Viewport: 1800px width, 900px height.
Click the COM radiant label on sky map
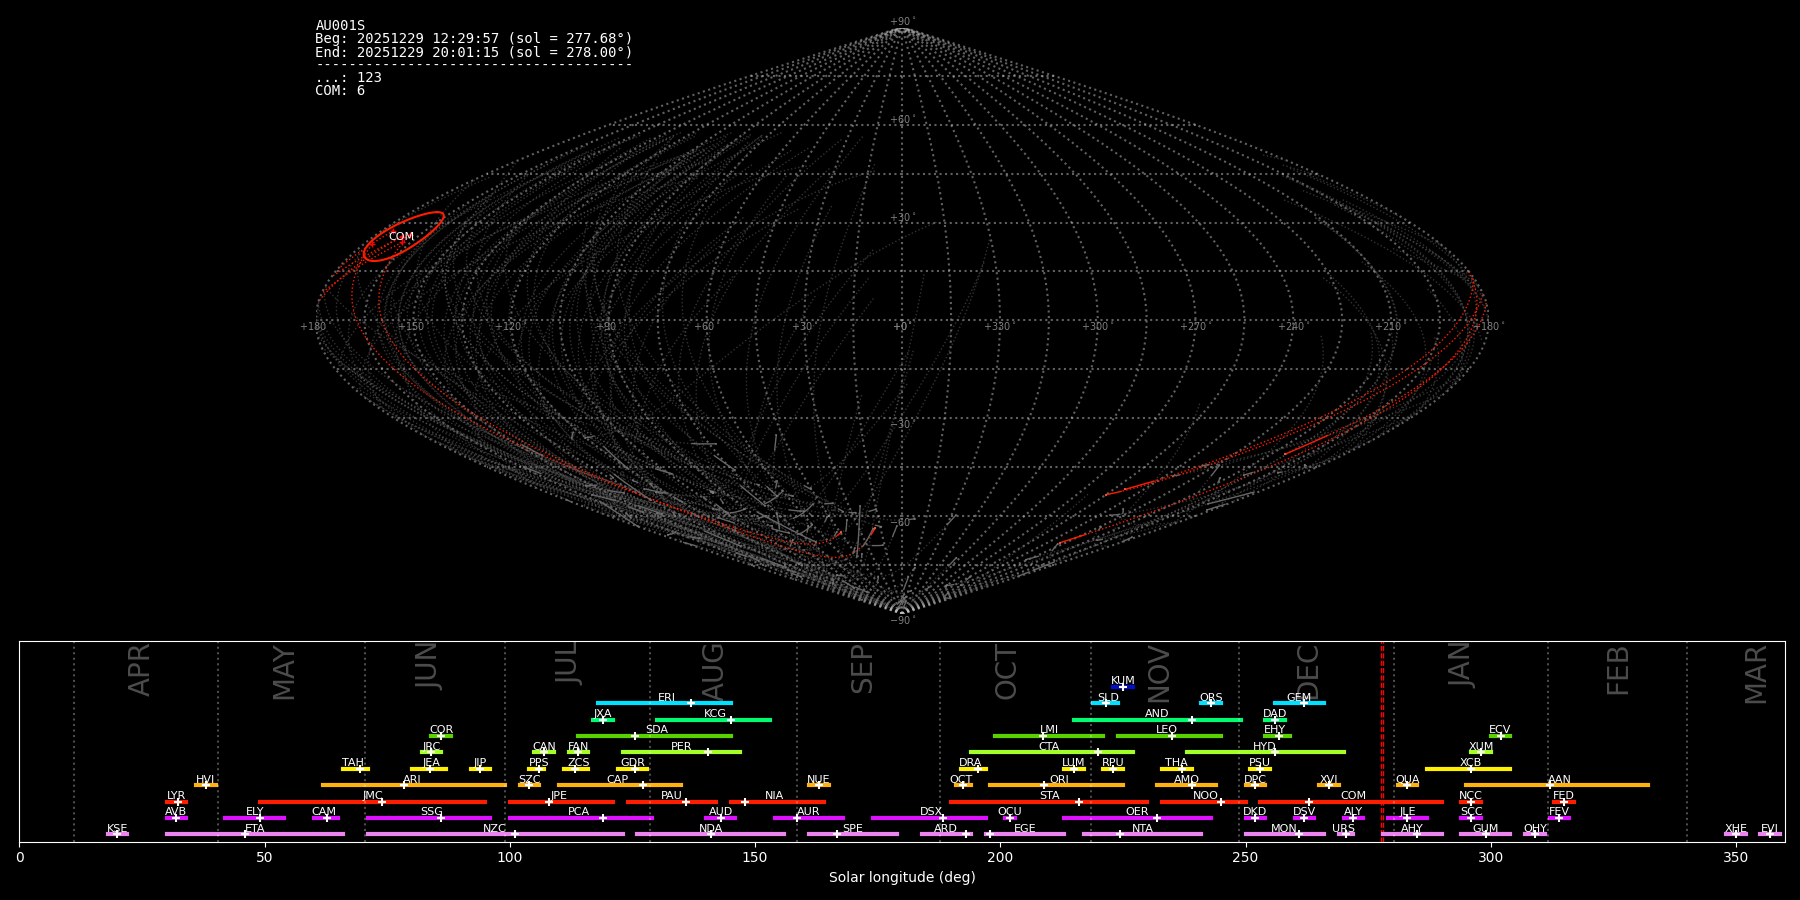pos(401,237)
